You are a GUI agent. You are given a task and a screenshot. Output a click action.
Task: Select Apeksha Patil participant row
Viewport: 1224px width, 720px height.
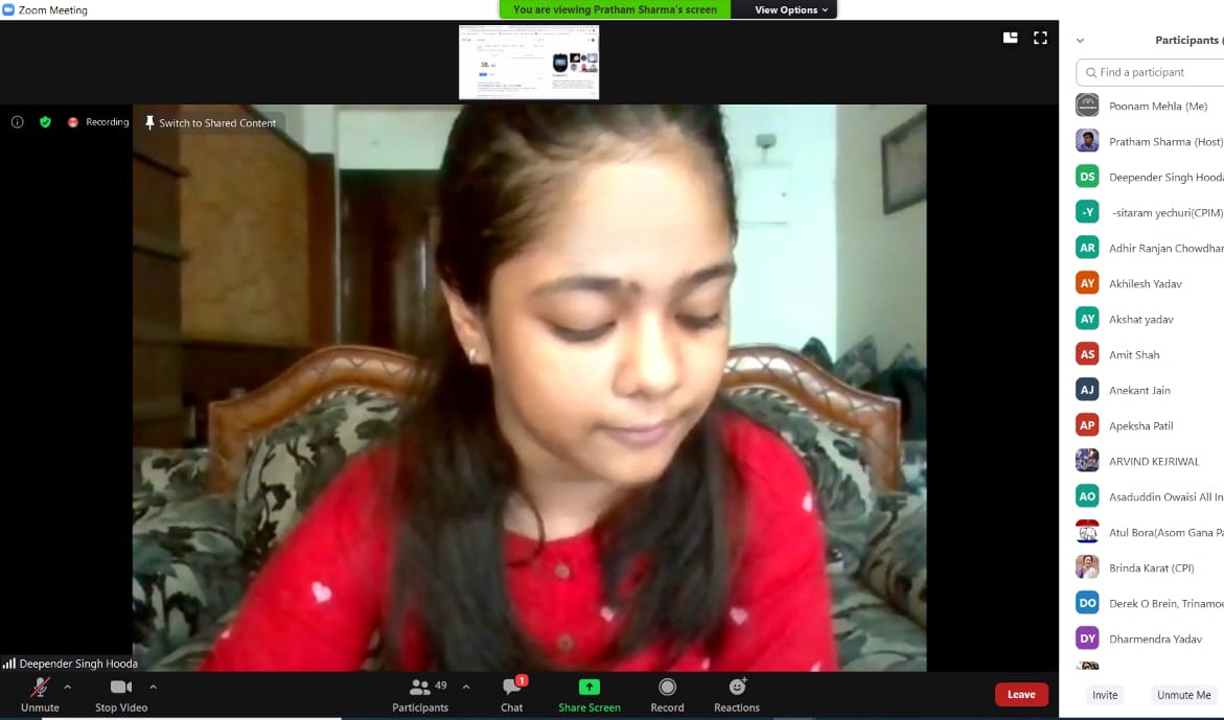pos(1150,425)
